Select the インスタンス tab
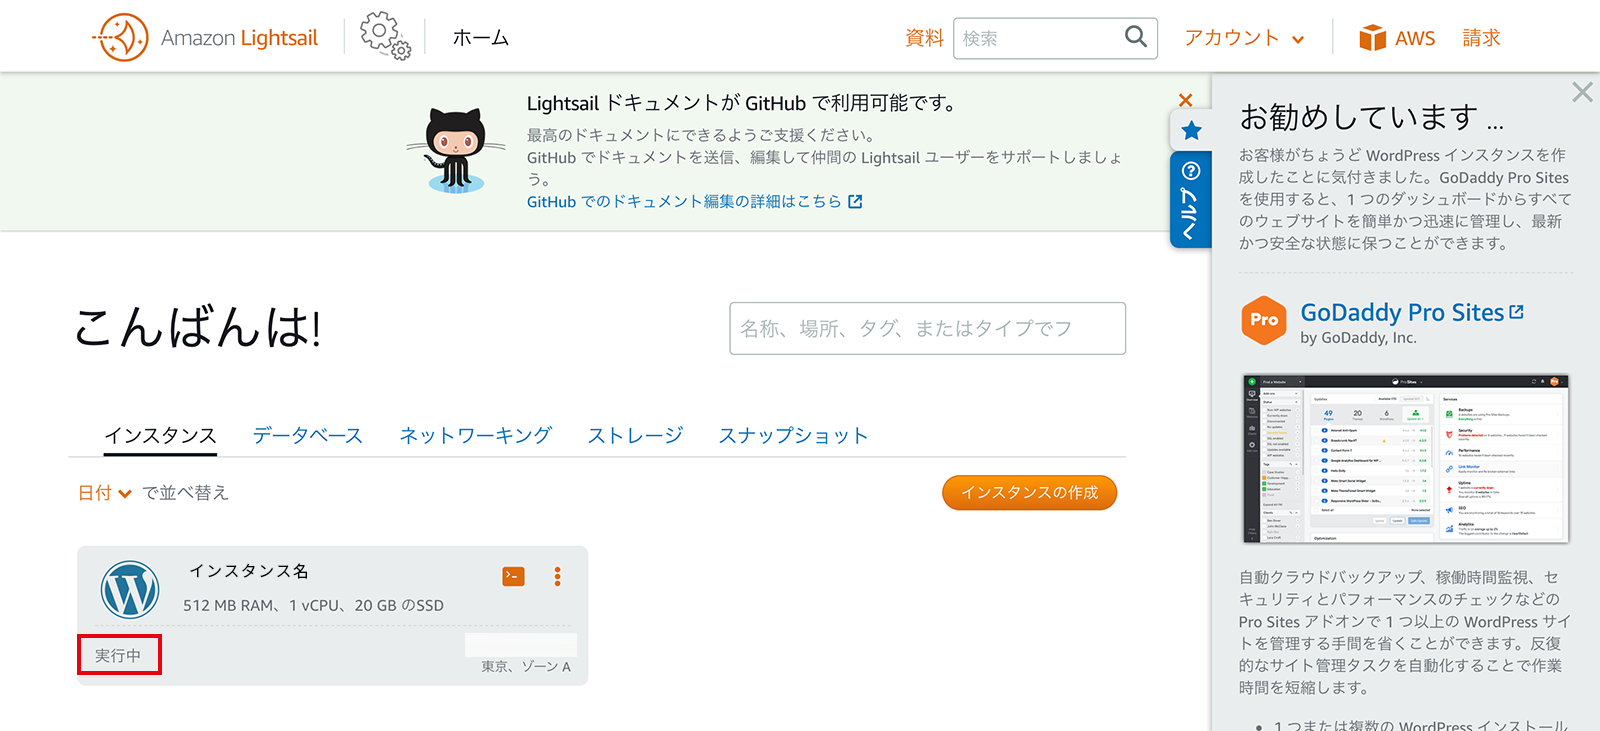The image size is (1600, 731). tap(160, 435)
